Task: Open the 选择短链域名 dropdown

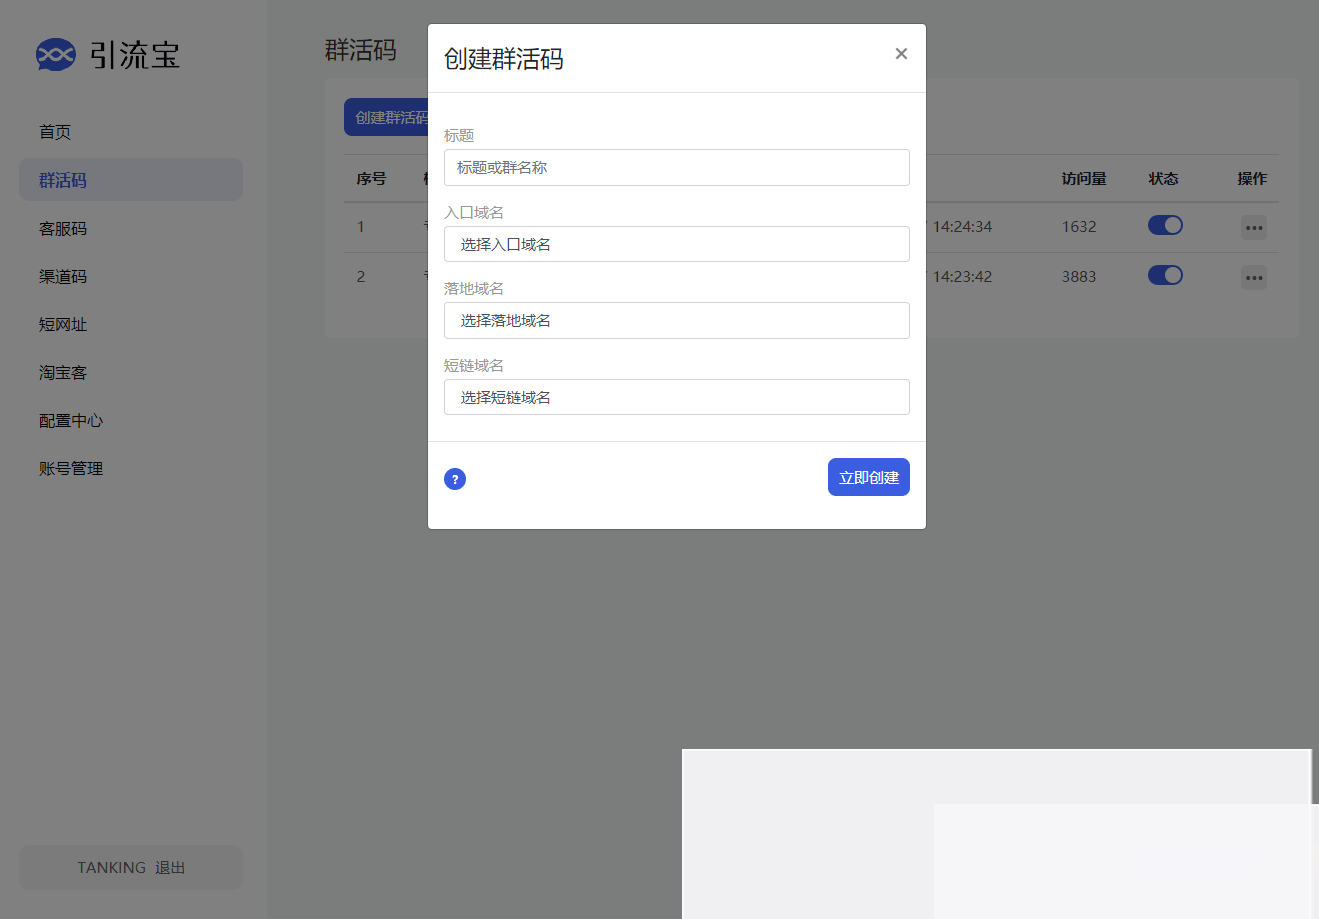Action: click(676, 397)
